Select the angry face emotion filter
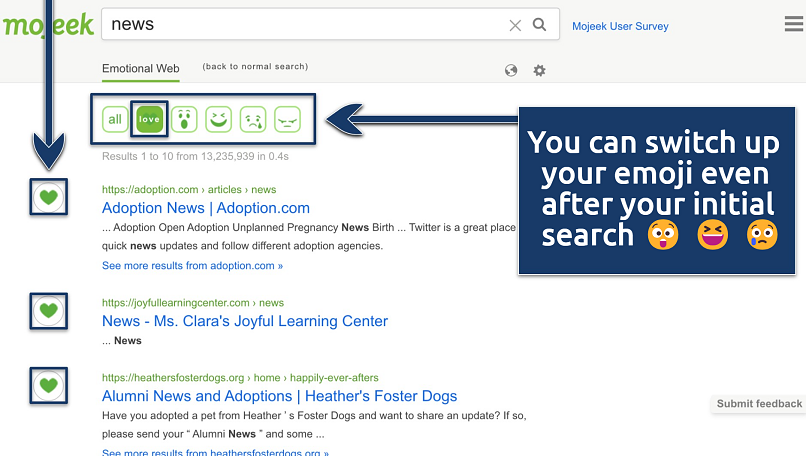This screenshot has height=456, width=806. click(287, 120)
